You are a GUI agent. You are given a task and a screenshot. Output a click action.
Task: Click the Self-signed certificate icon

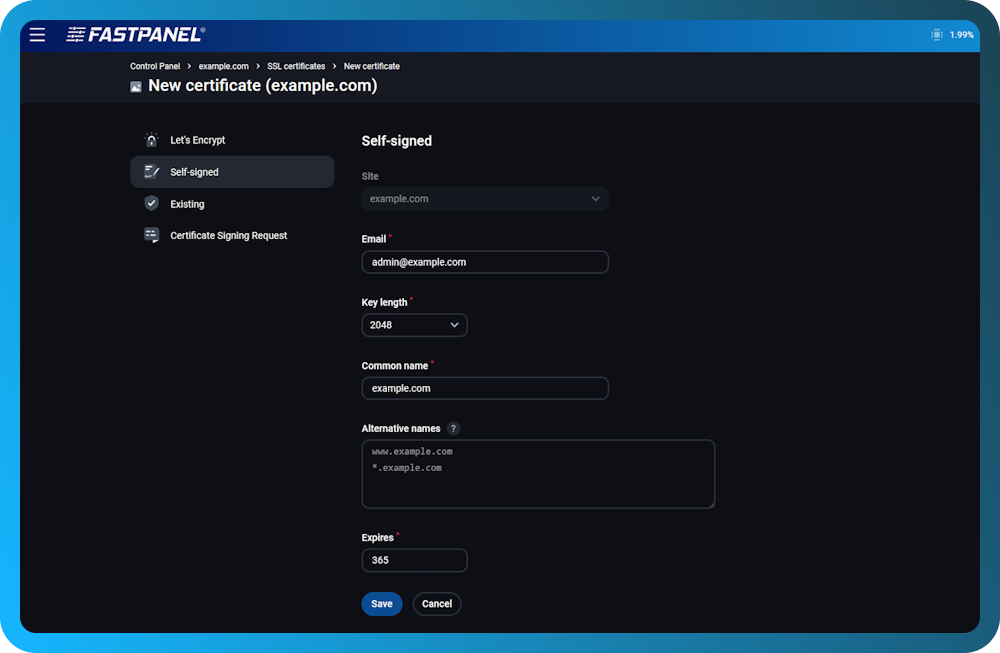(151, 171)
